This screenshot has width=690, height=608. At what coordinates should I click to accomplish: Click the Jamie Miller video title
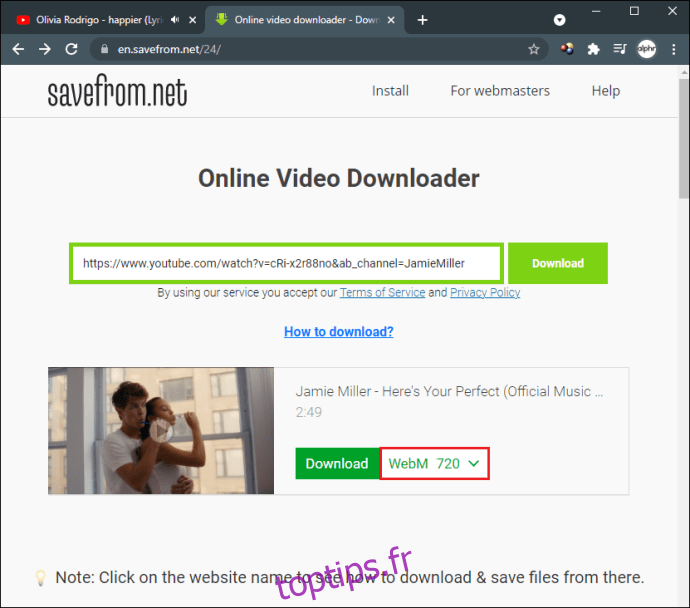[449, 391]
